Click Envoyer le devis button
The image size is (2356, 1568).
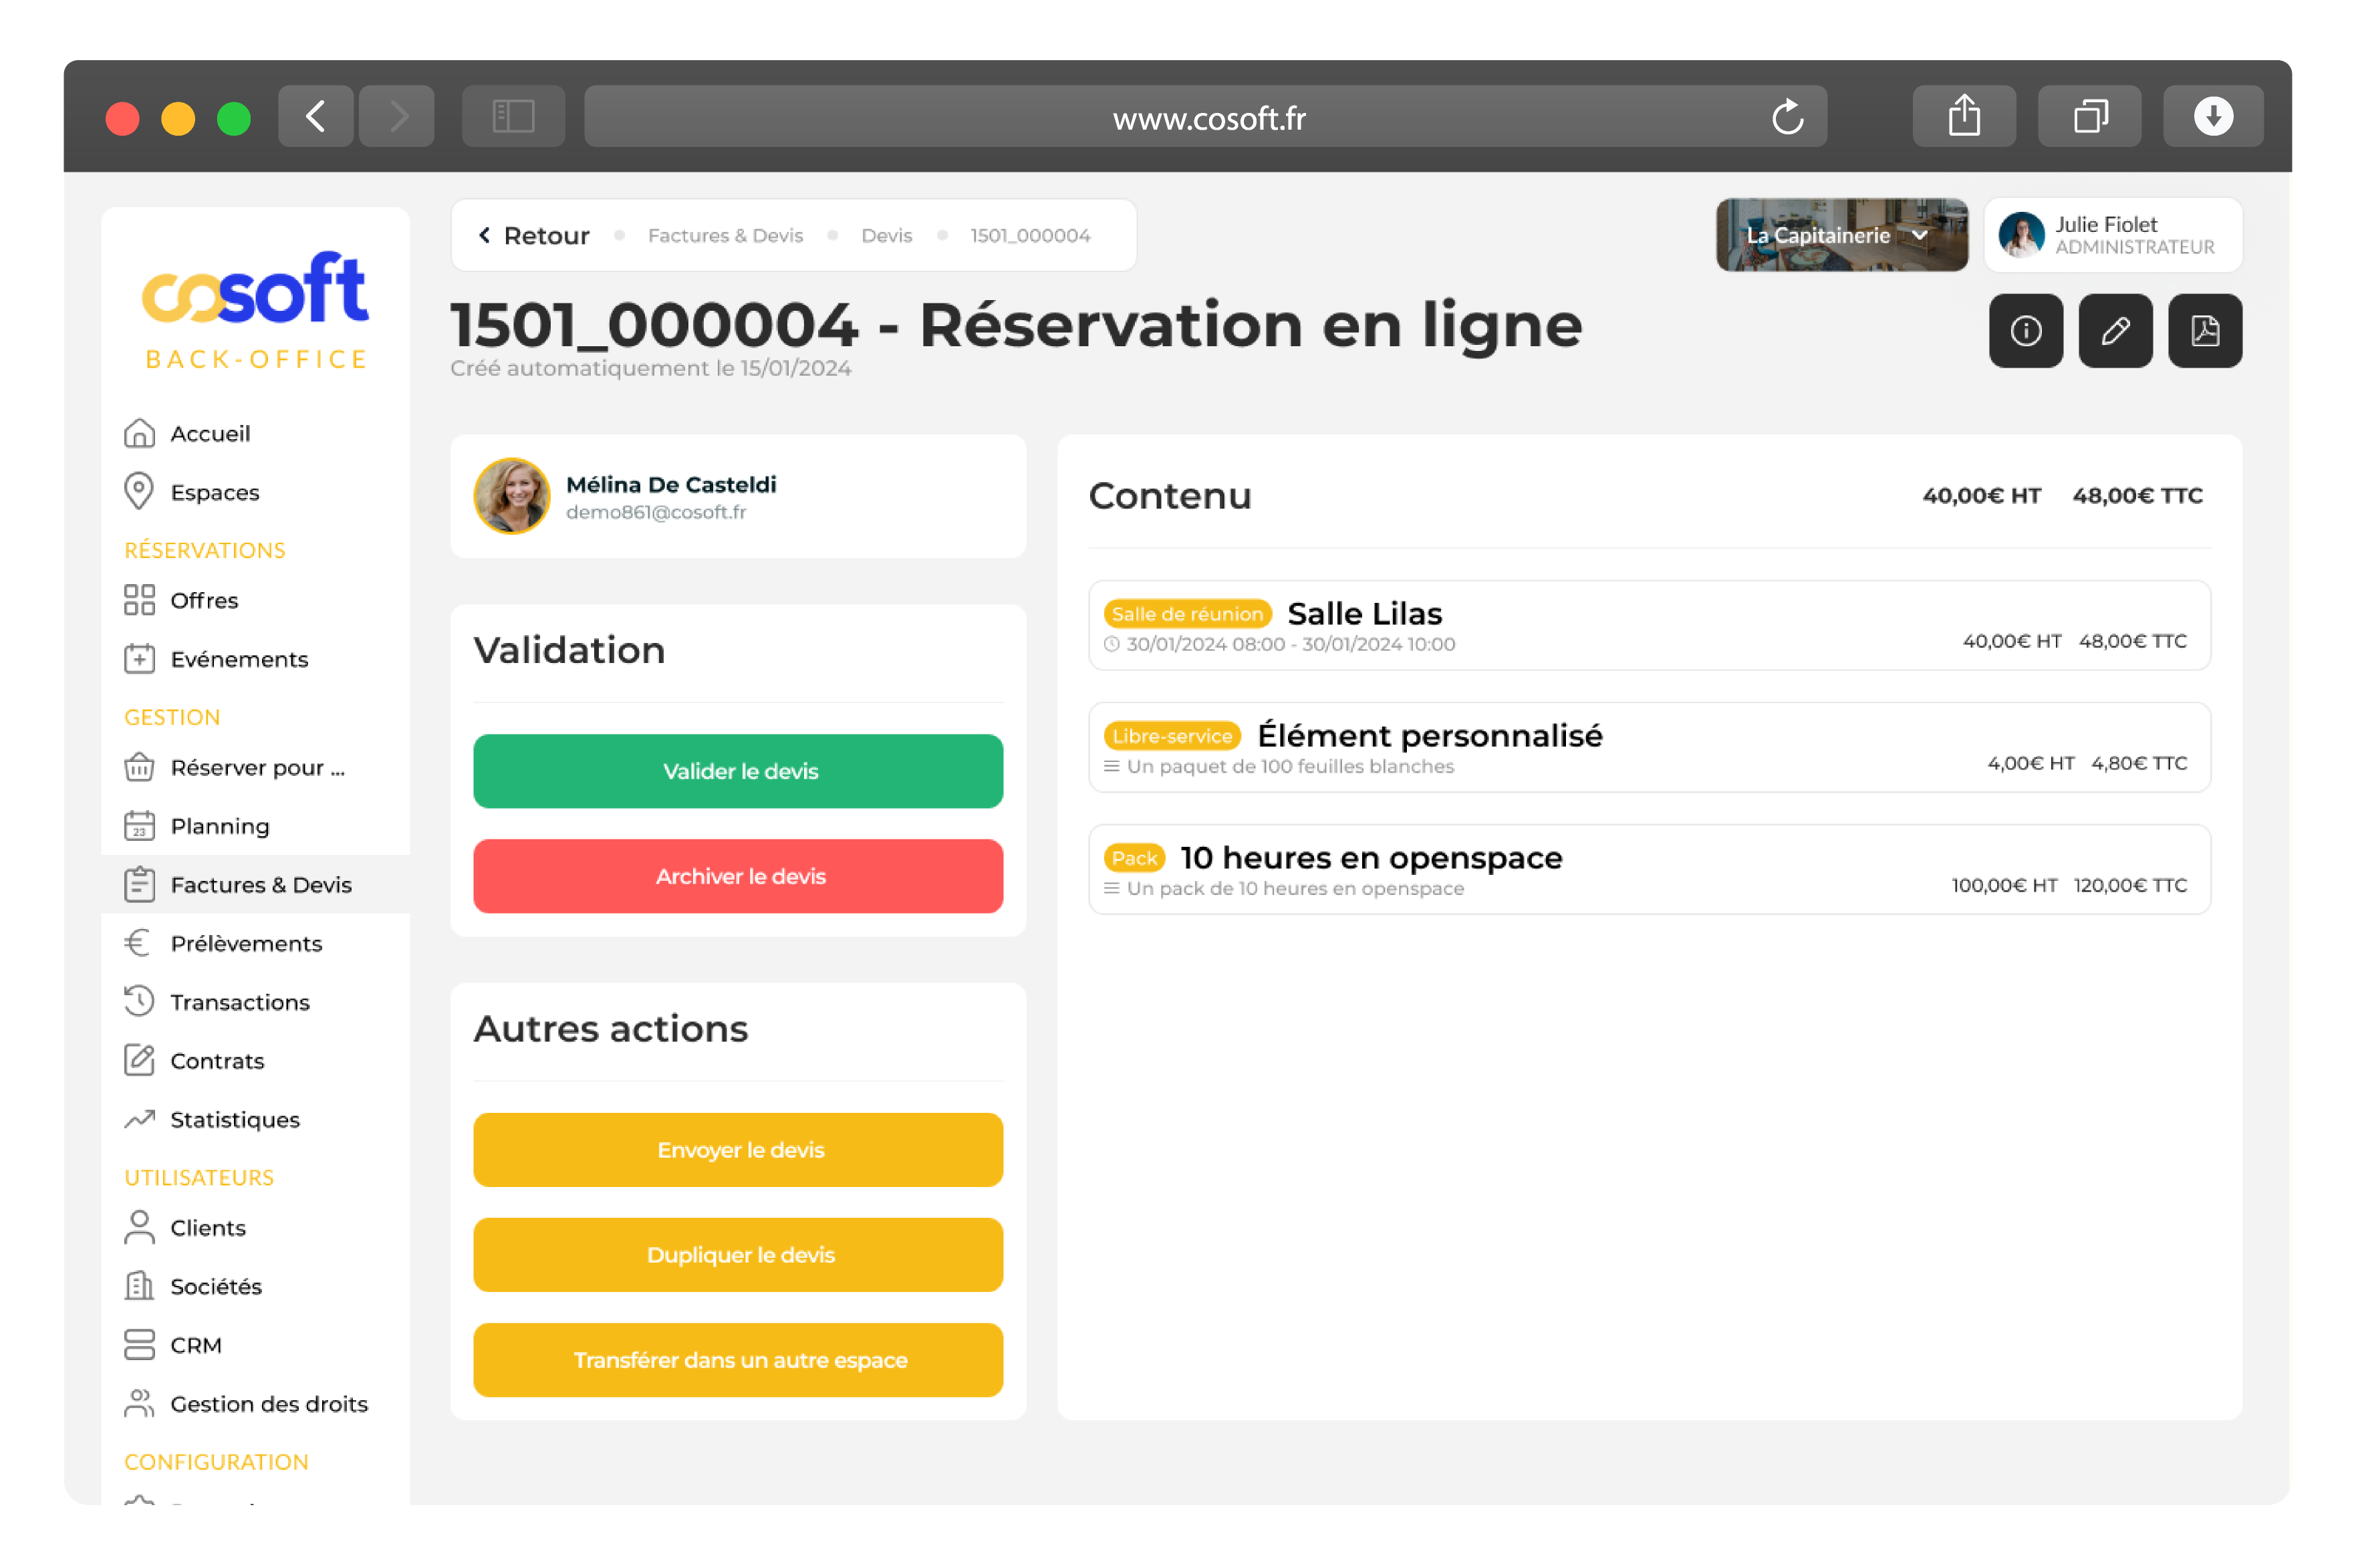point(738,1150)
